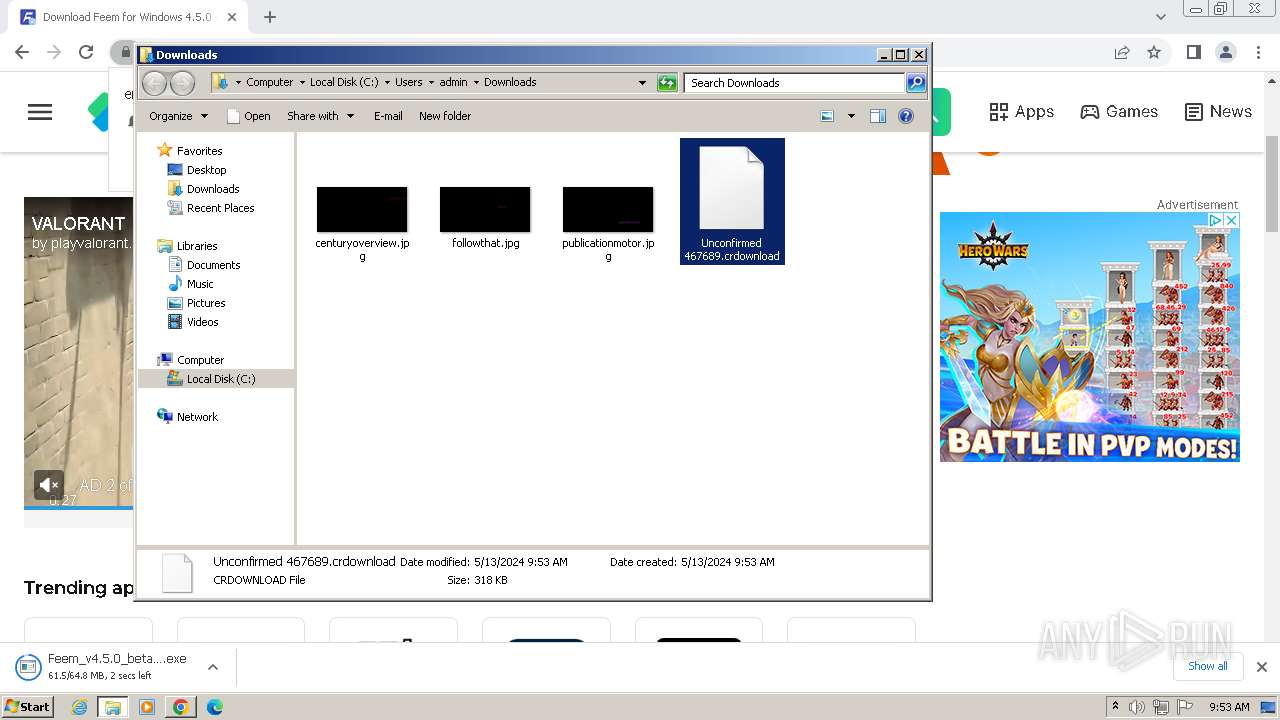Open options for Feem download item
The width and height of the screenshot is (1280, 720).
pos(212,667)
